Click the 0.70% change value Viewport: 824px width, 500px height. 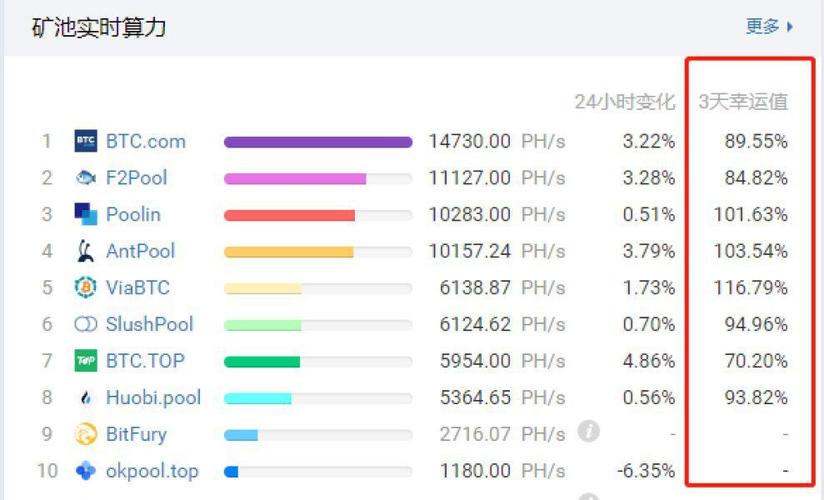click(649, 324)
